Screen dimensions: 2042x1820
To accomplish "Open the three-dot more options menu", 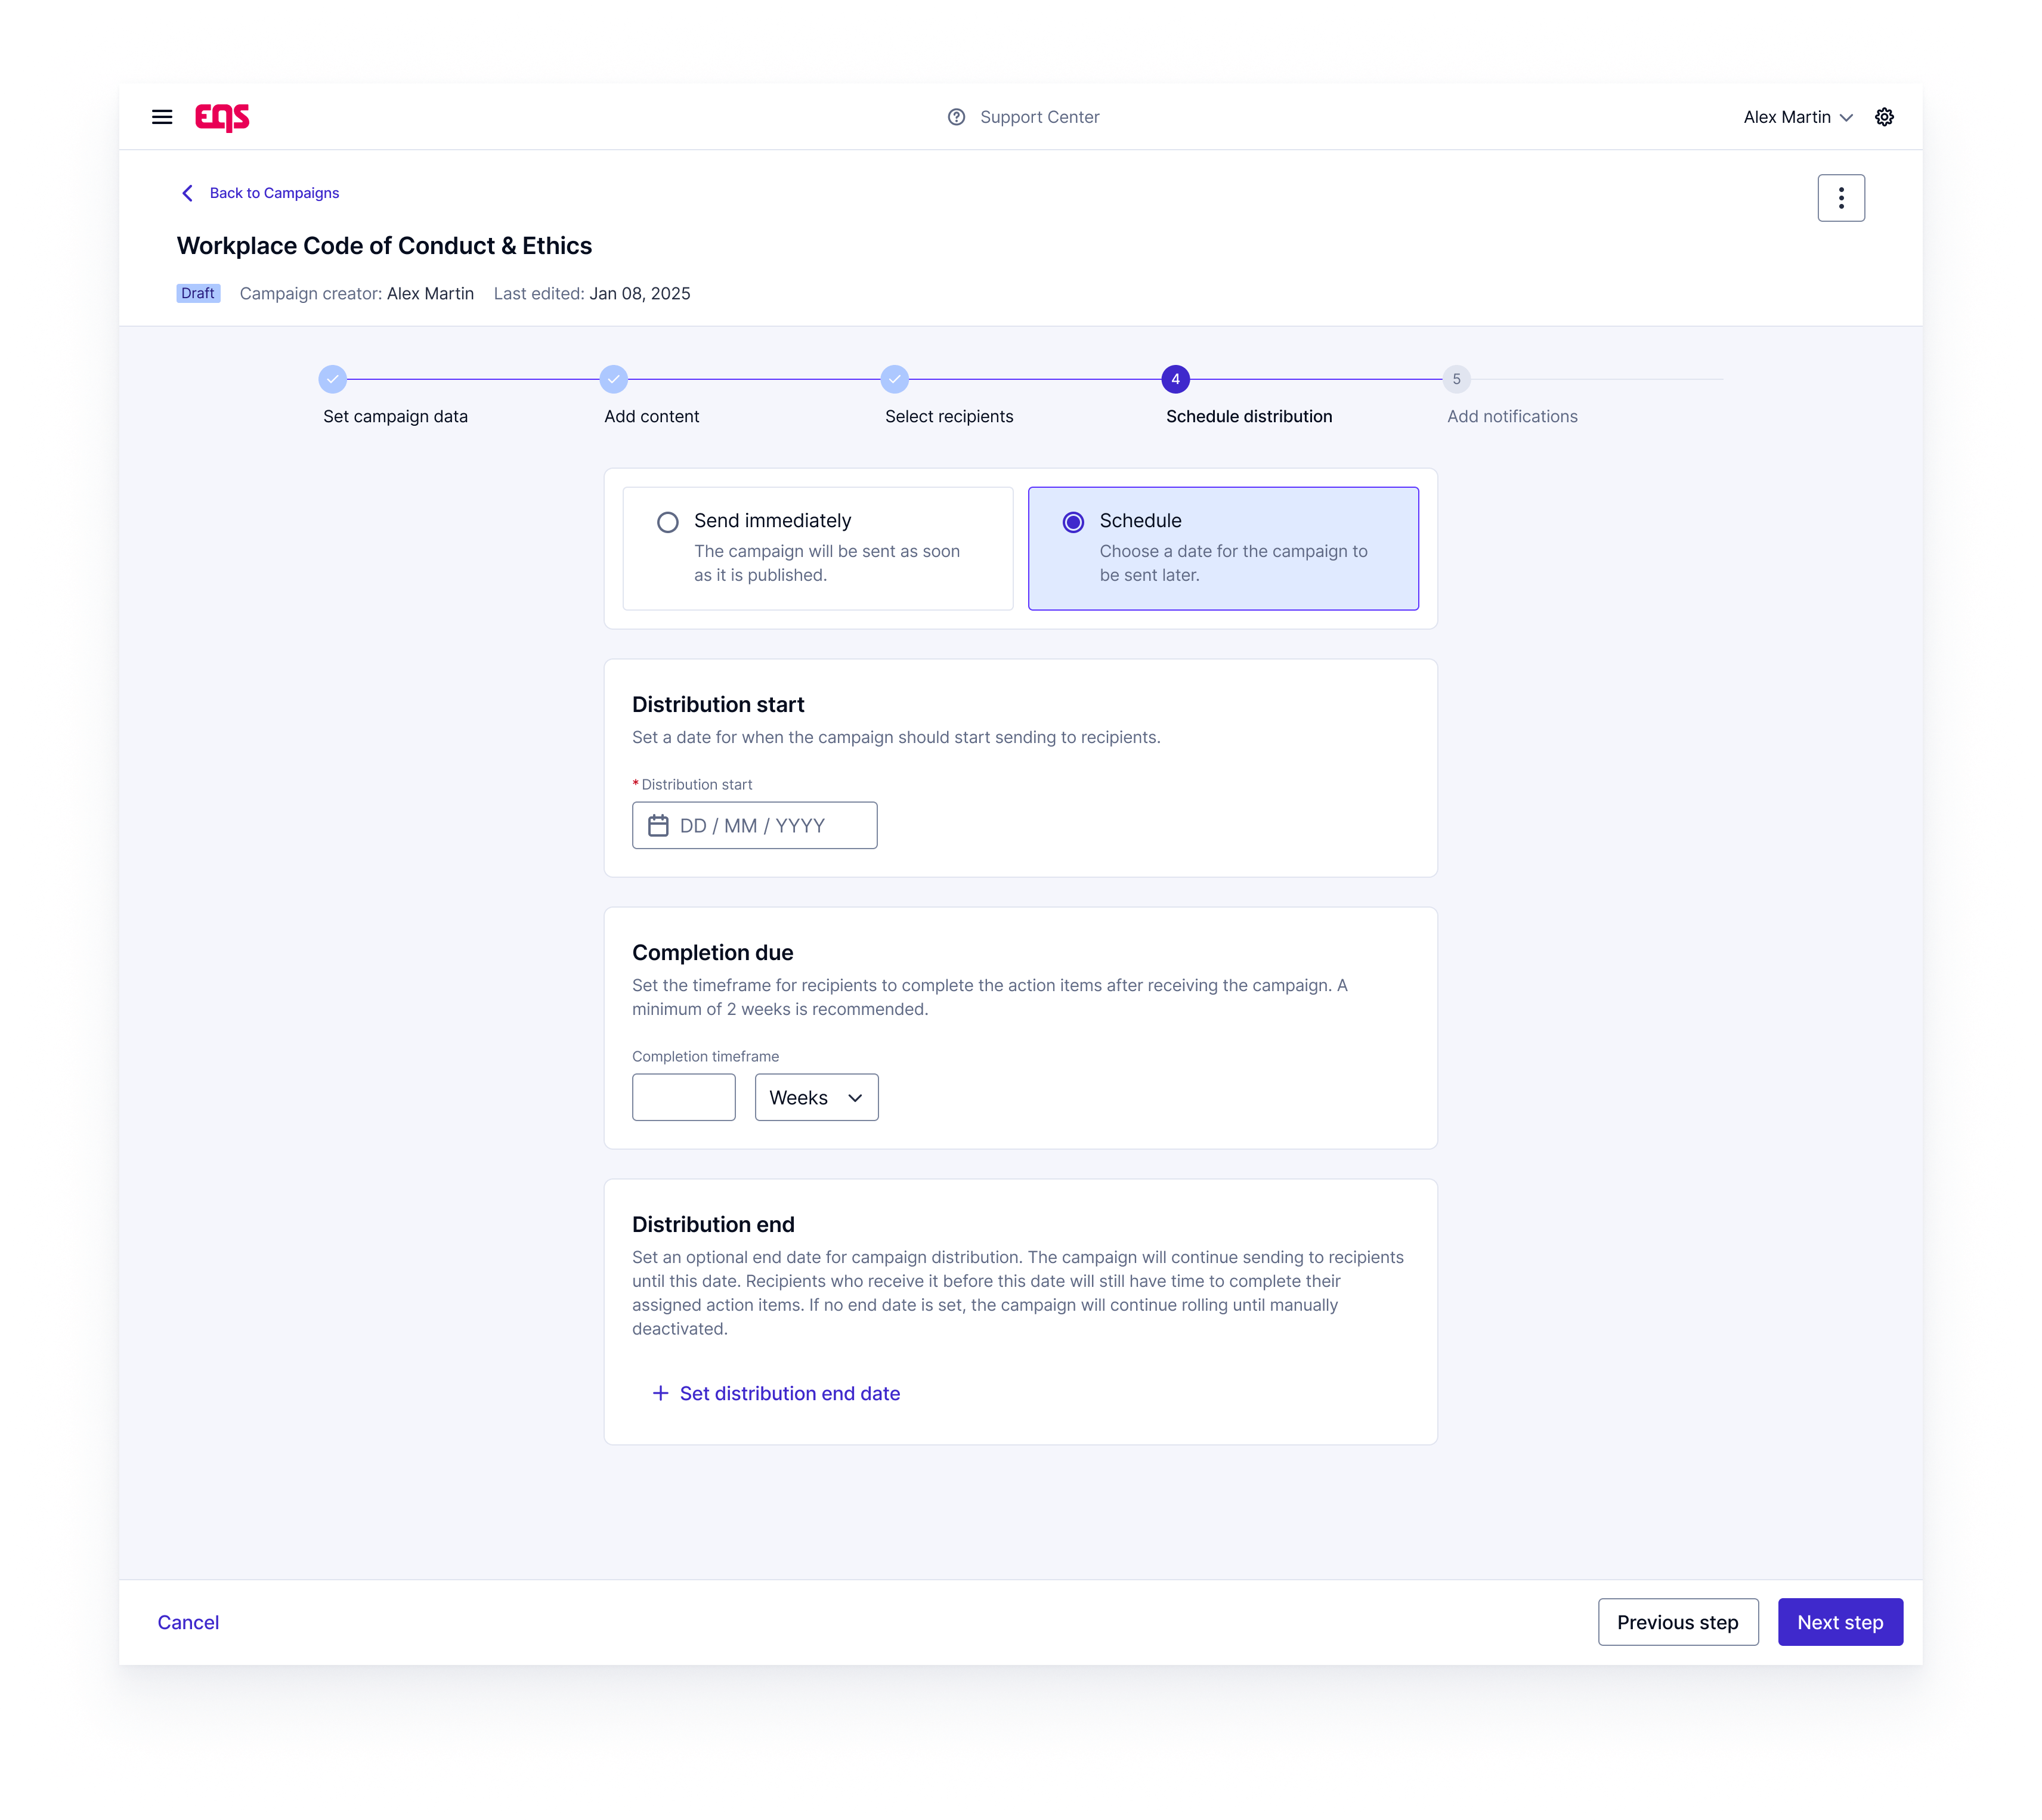I will [x=1840, y=198].
